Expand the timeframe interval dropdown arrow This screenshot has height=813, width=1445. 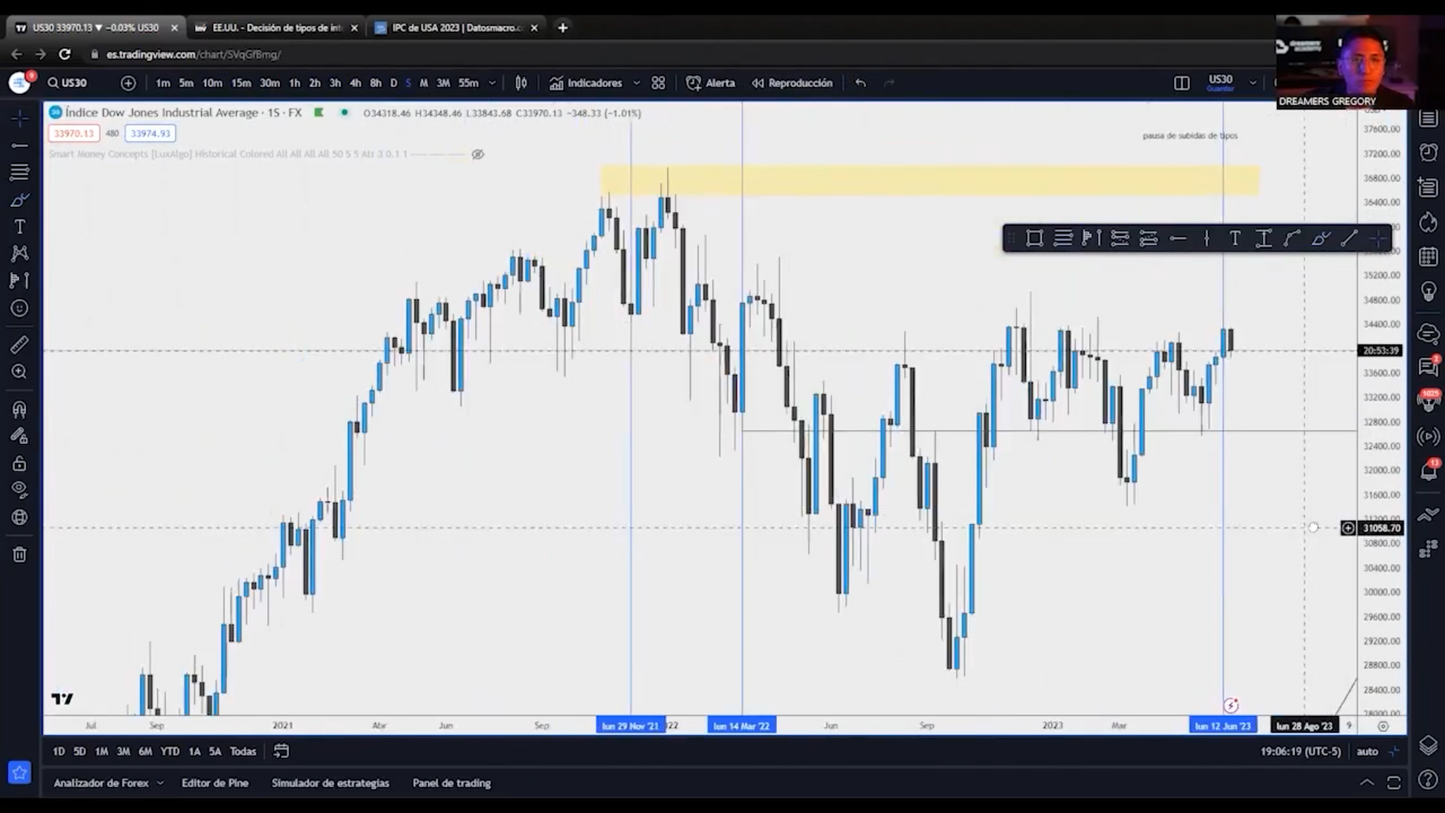492,83
